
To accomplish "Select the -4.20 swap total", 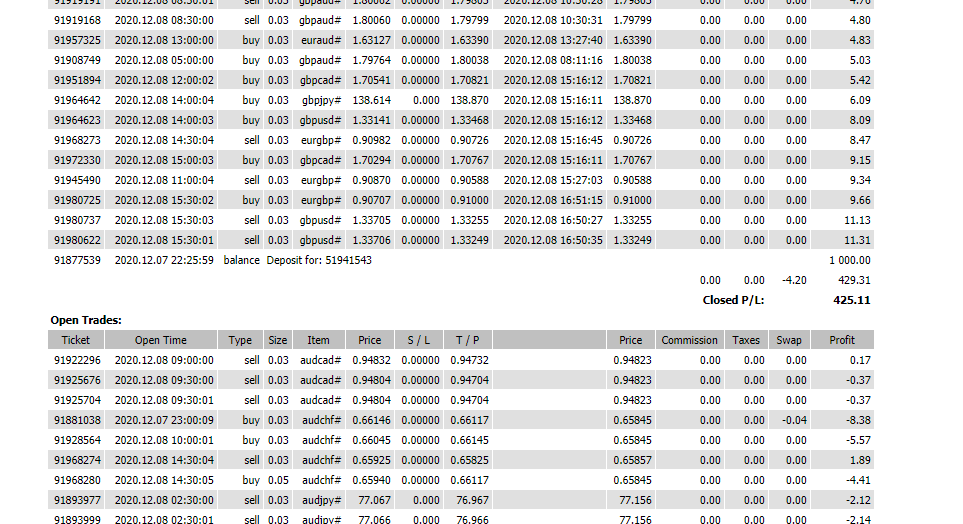I will point(794,280).
